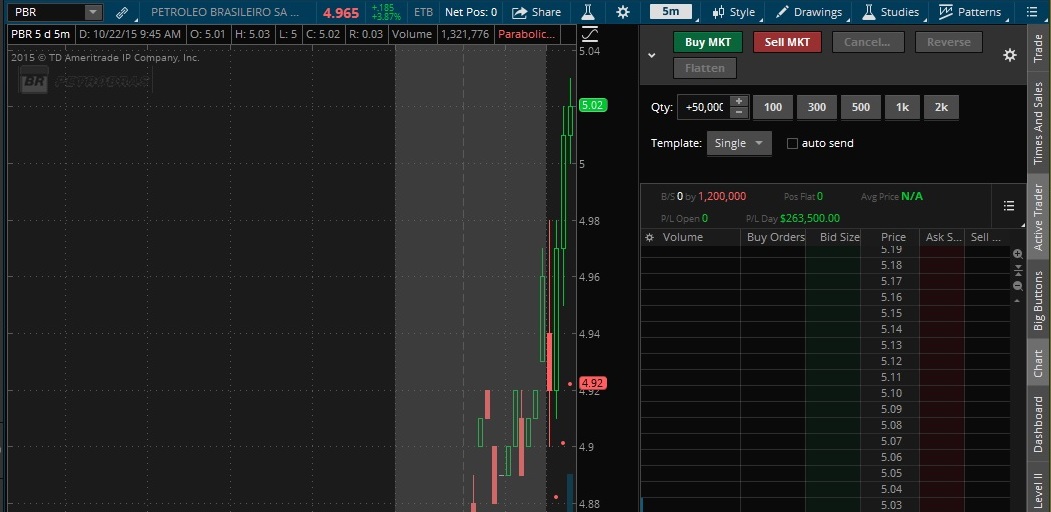Switch to the Dashboard side tab
This screenshot has height=512, width=1051.
(1038, 424)
